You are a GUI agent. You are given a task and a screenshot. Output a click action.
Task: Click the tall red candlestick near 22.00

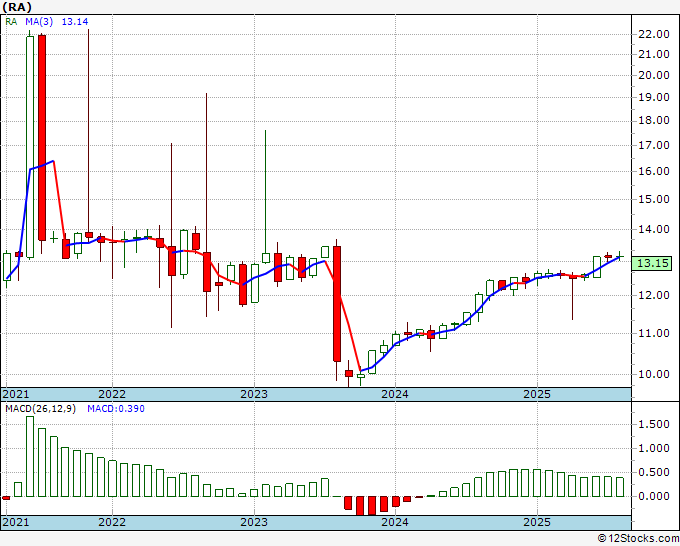42,138
